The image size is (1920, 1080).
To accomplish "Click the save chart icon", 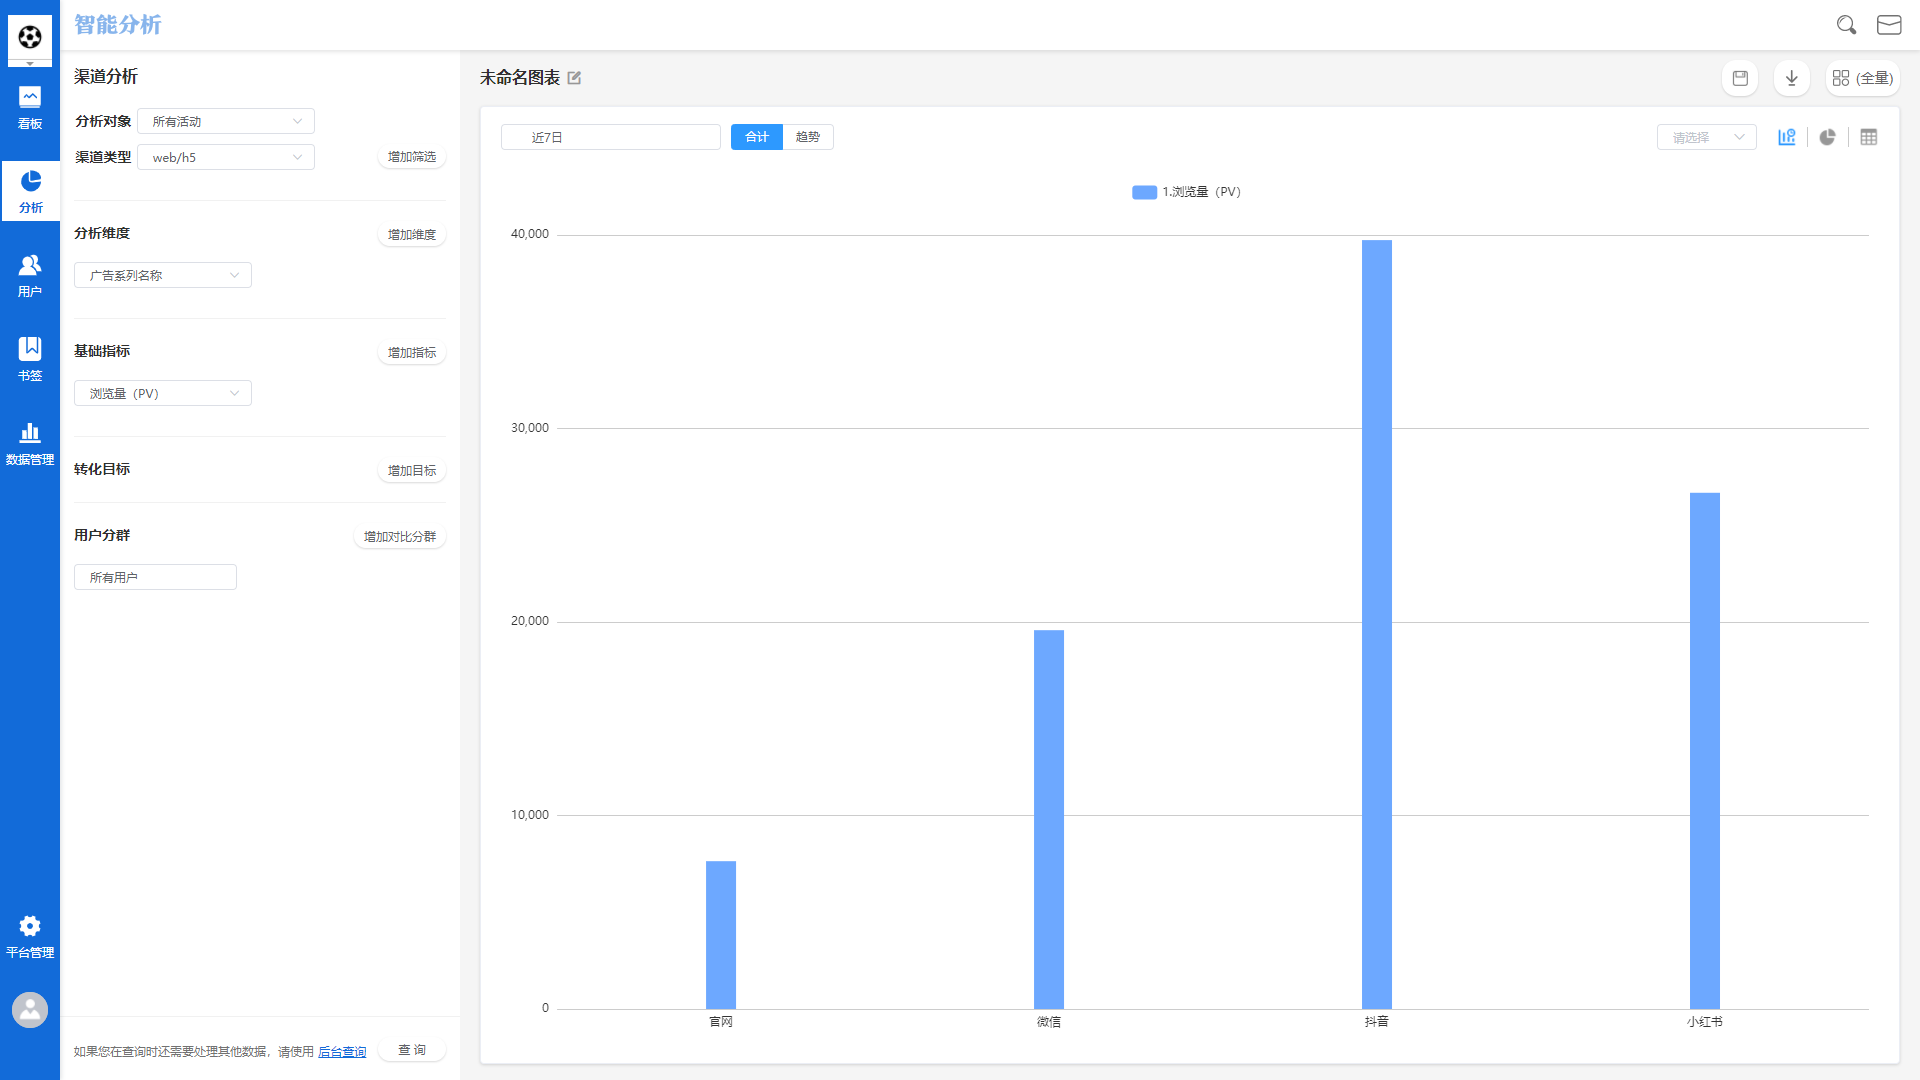I will (1740, 78).
